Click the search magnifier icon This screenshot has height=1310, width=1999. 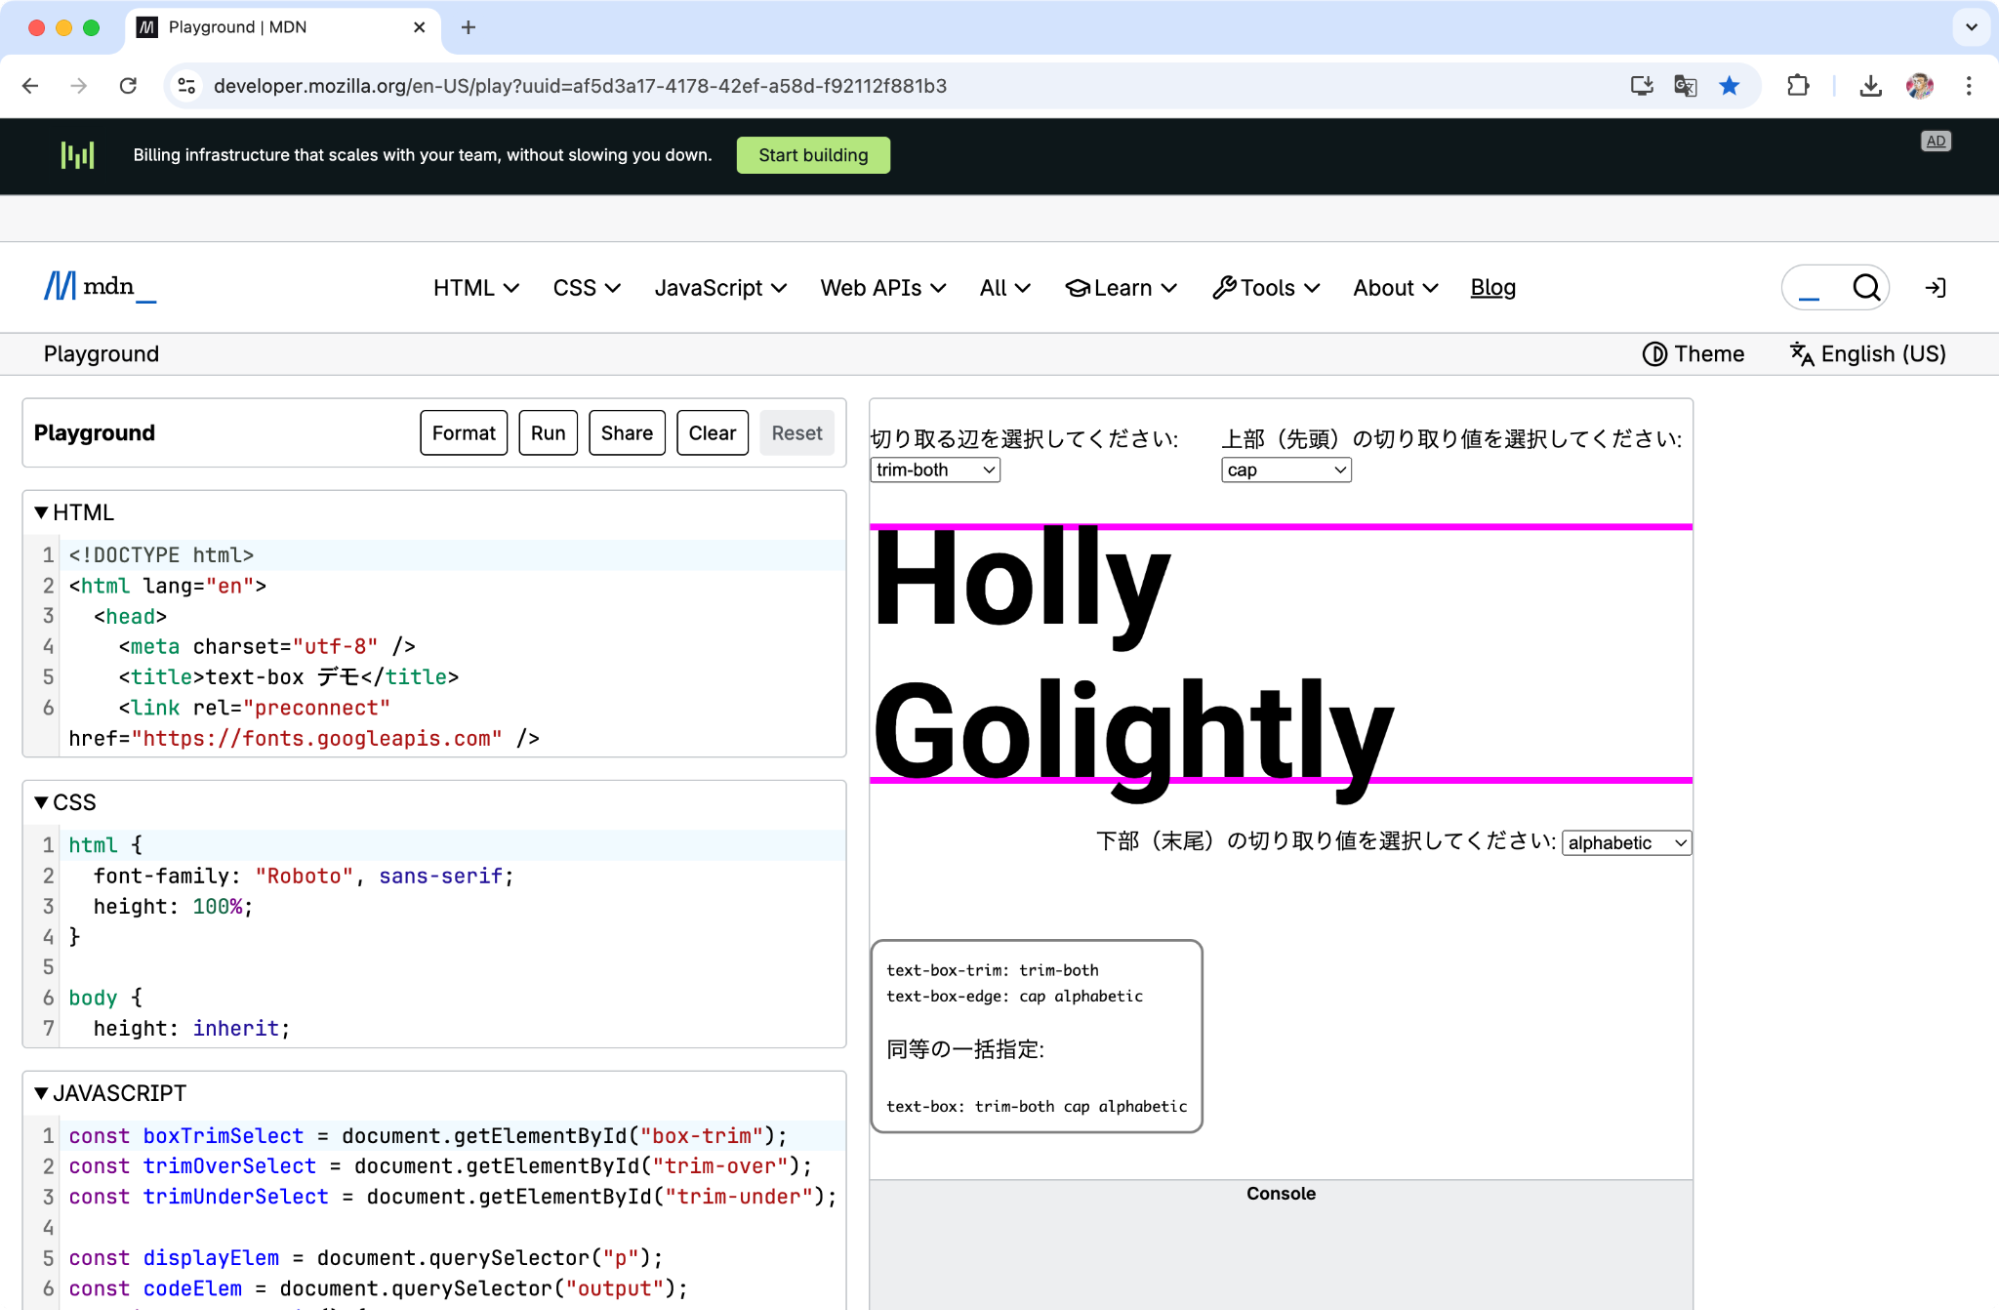(1865, 288)
